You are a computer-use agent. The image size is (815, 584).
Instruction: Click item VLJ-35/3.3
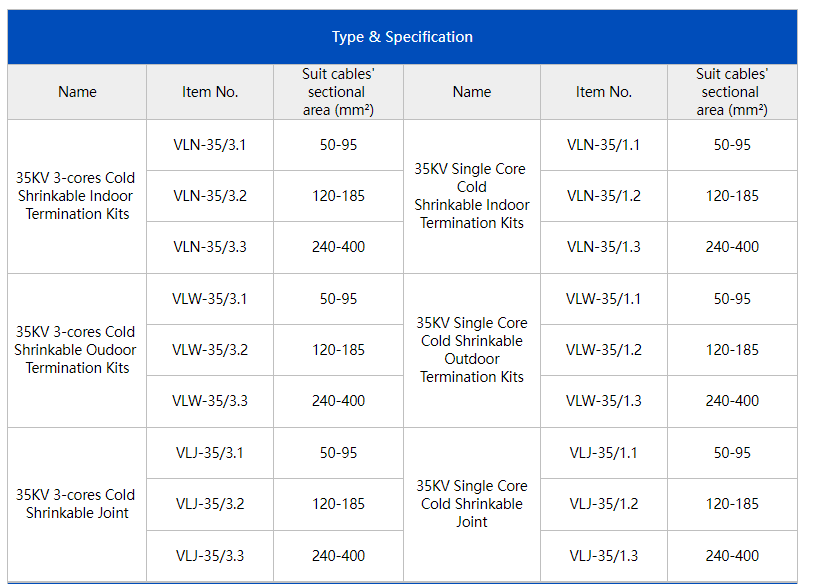[209, 556]
